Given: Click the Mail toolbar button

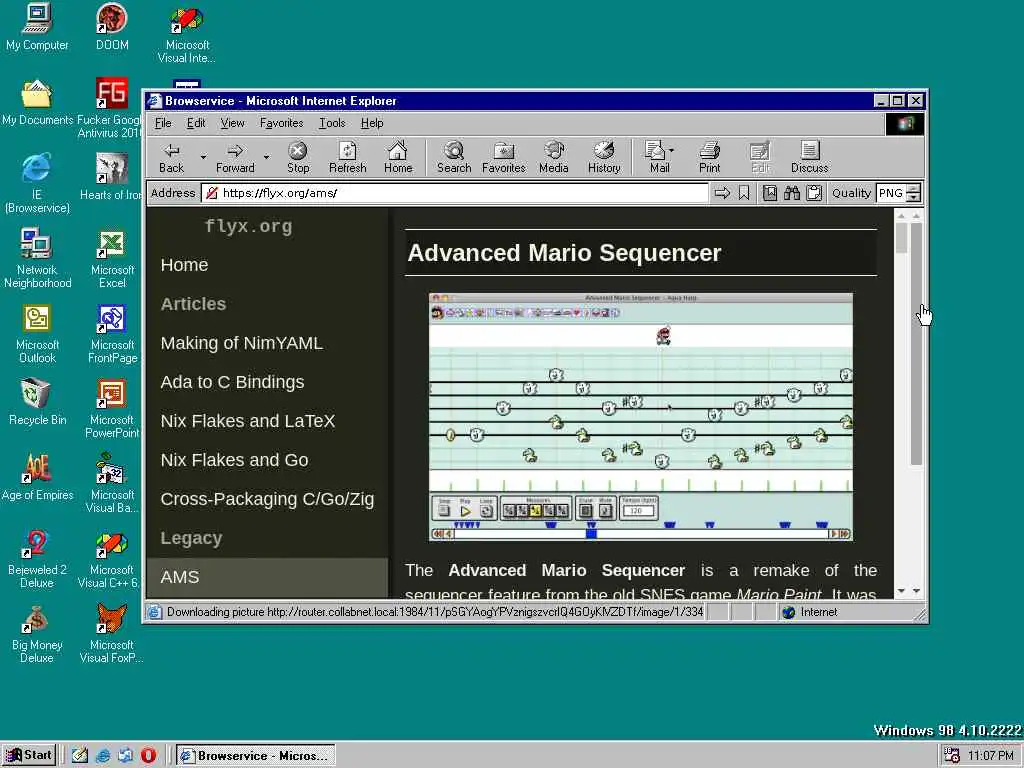Looking at the screenshot, I should tap(657, 157).
